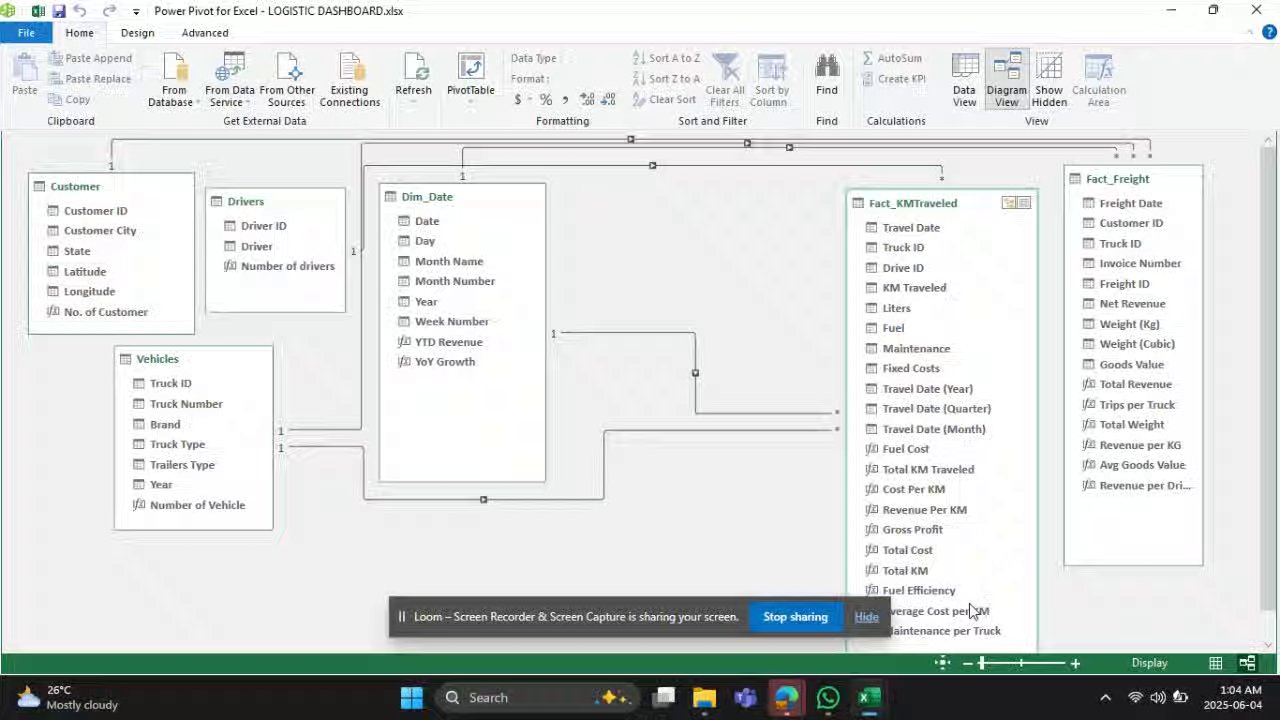Refresh the data model
This screenshot has height=720, width=1280.
coord(413,76)
